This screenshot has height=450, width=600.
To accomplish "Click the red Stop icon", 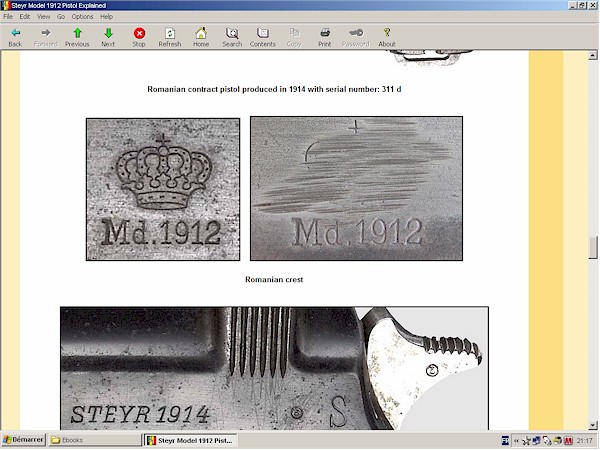I will pos(139,33).
